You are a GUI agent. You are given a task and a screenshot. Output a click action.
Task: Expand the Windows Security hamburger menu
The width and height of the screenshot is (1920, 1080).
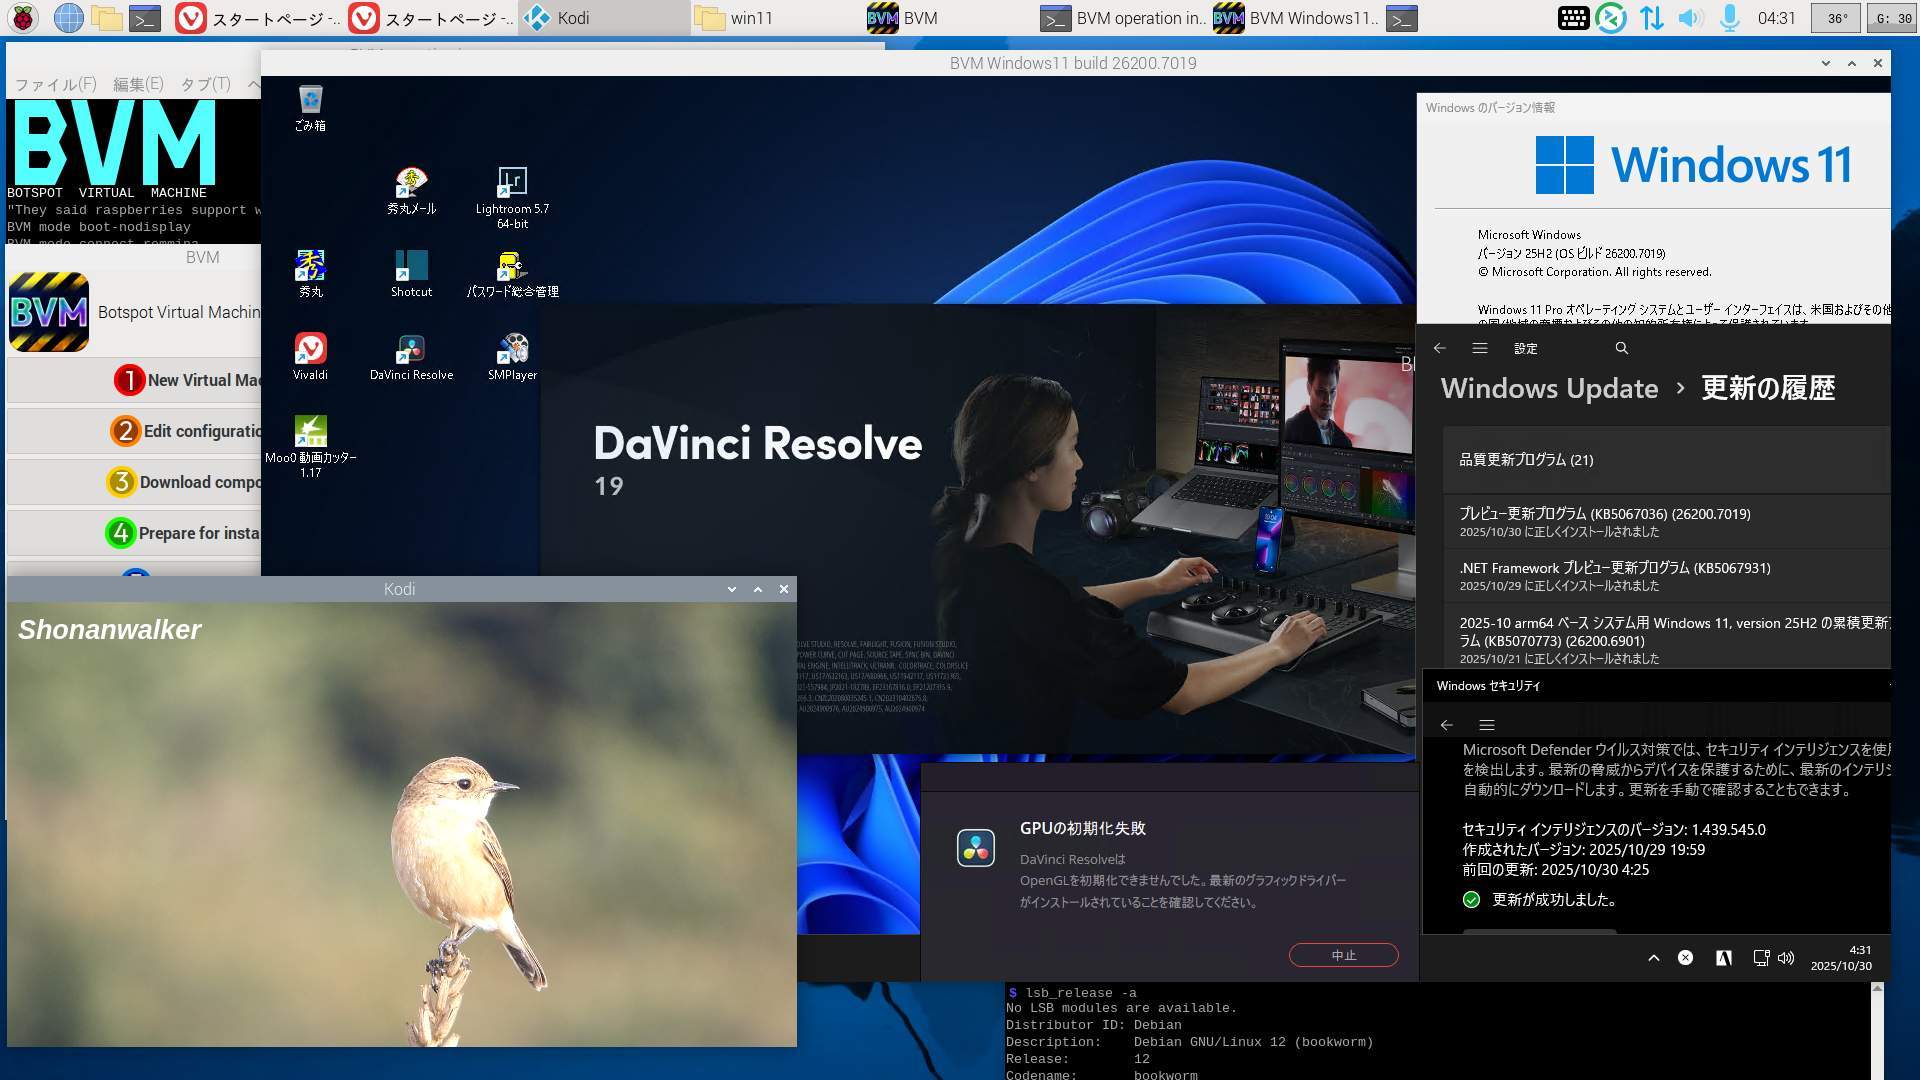1487,725
